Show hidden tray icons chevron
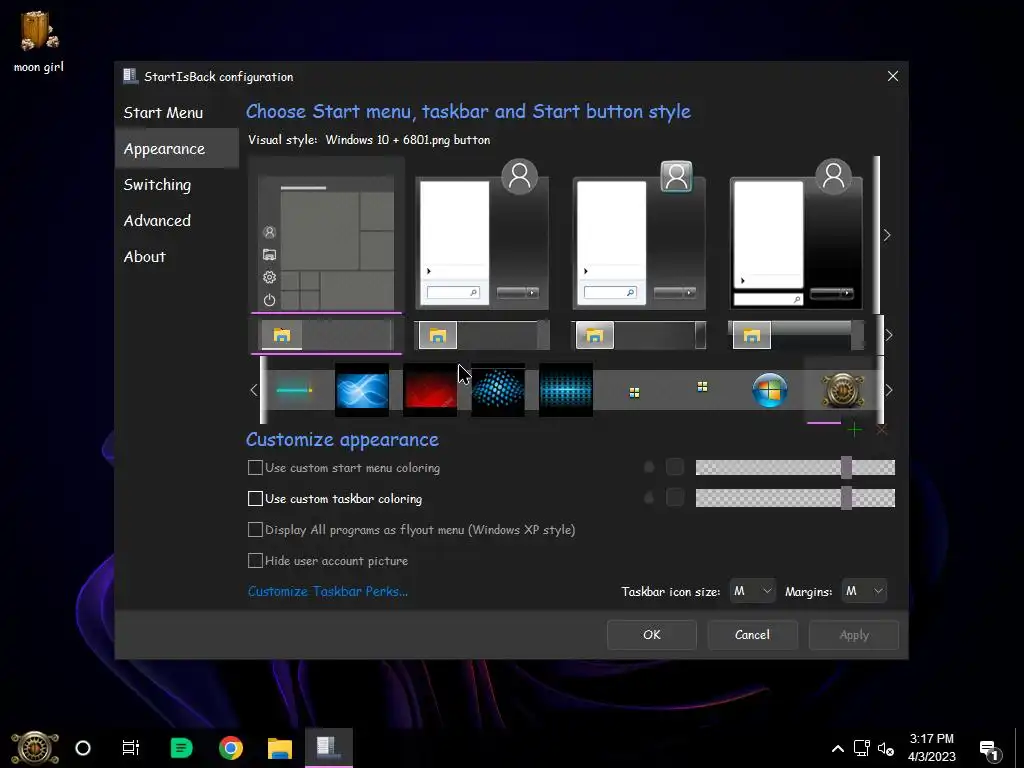The height and width of the screenshot is (768, 1024). click(x=837, y=748)
